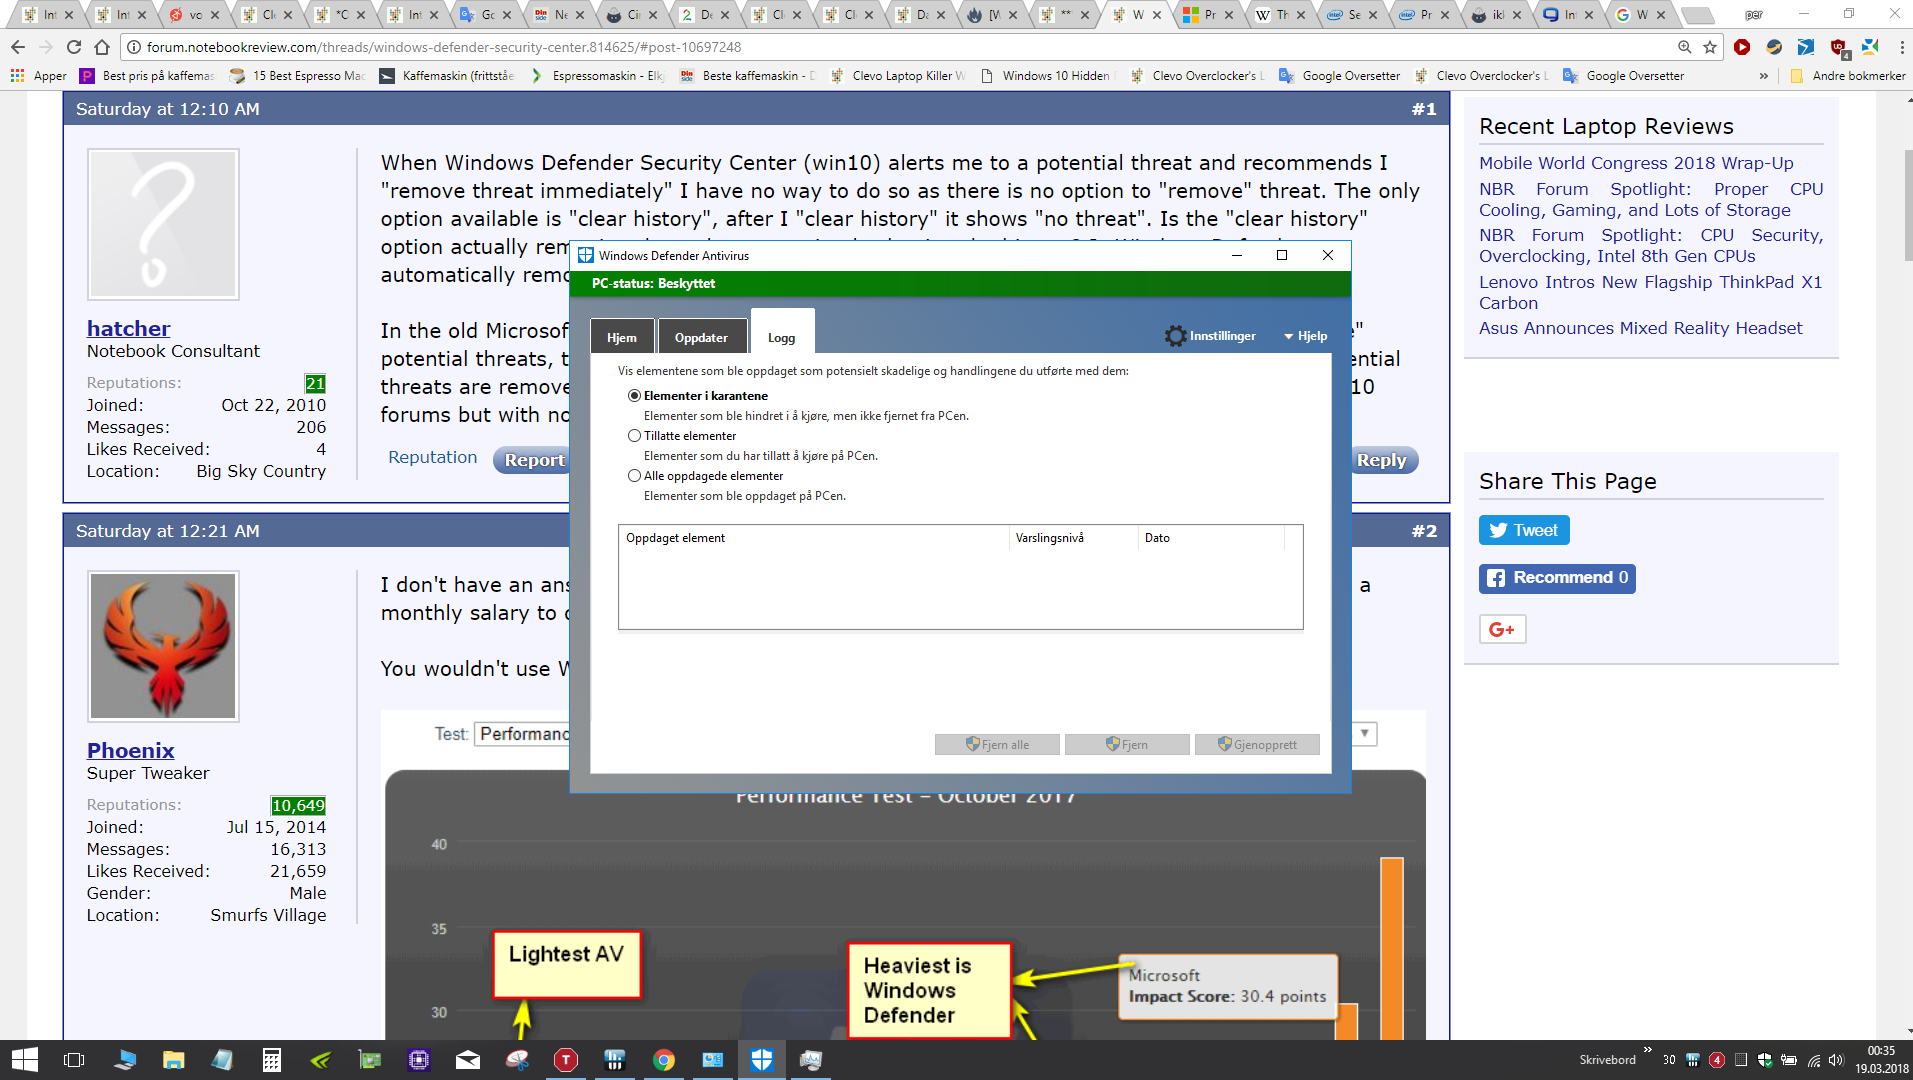Click the Tweet share button
Viewport: 1913px width, 1080px height.
point(1524,530)
